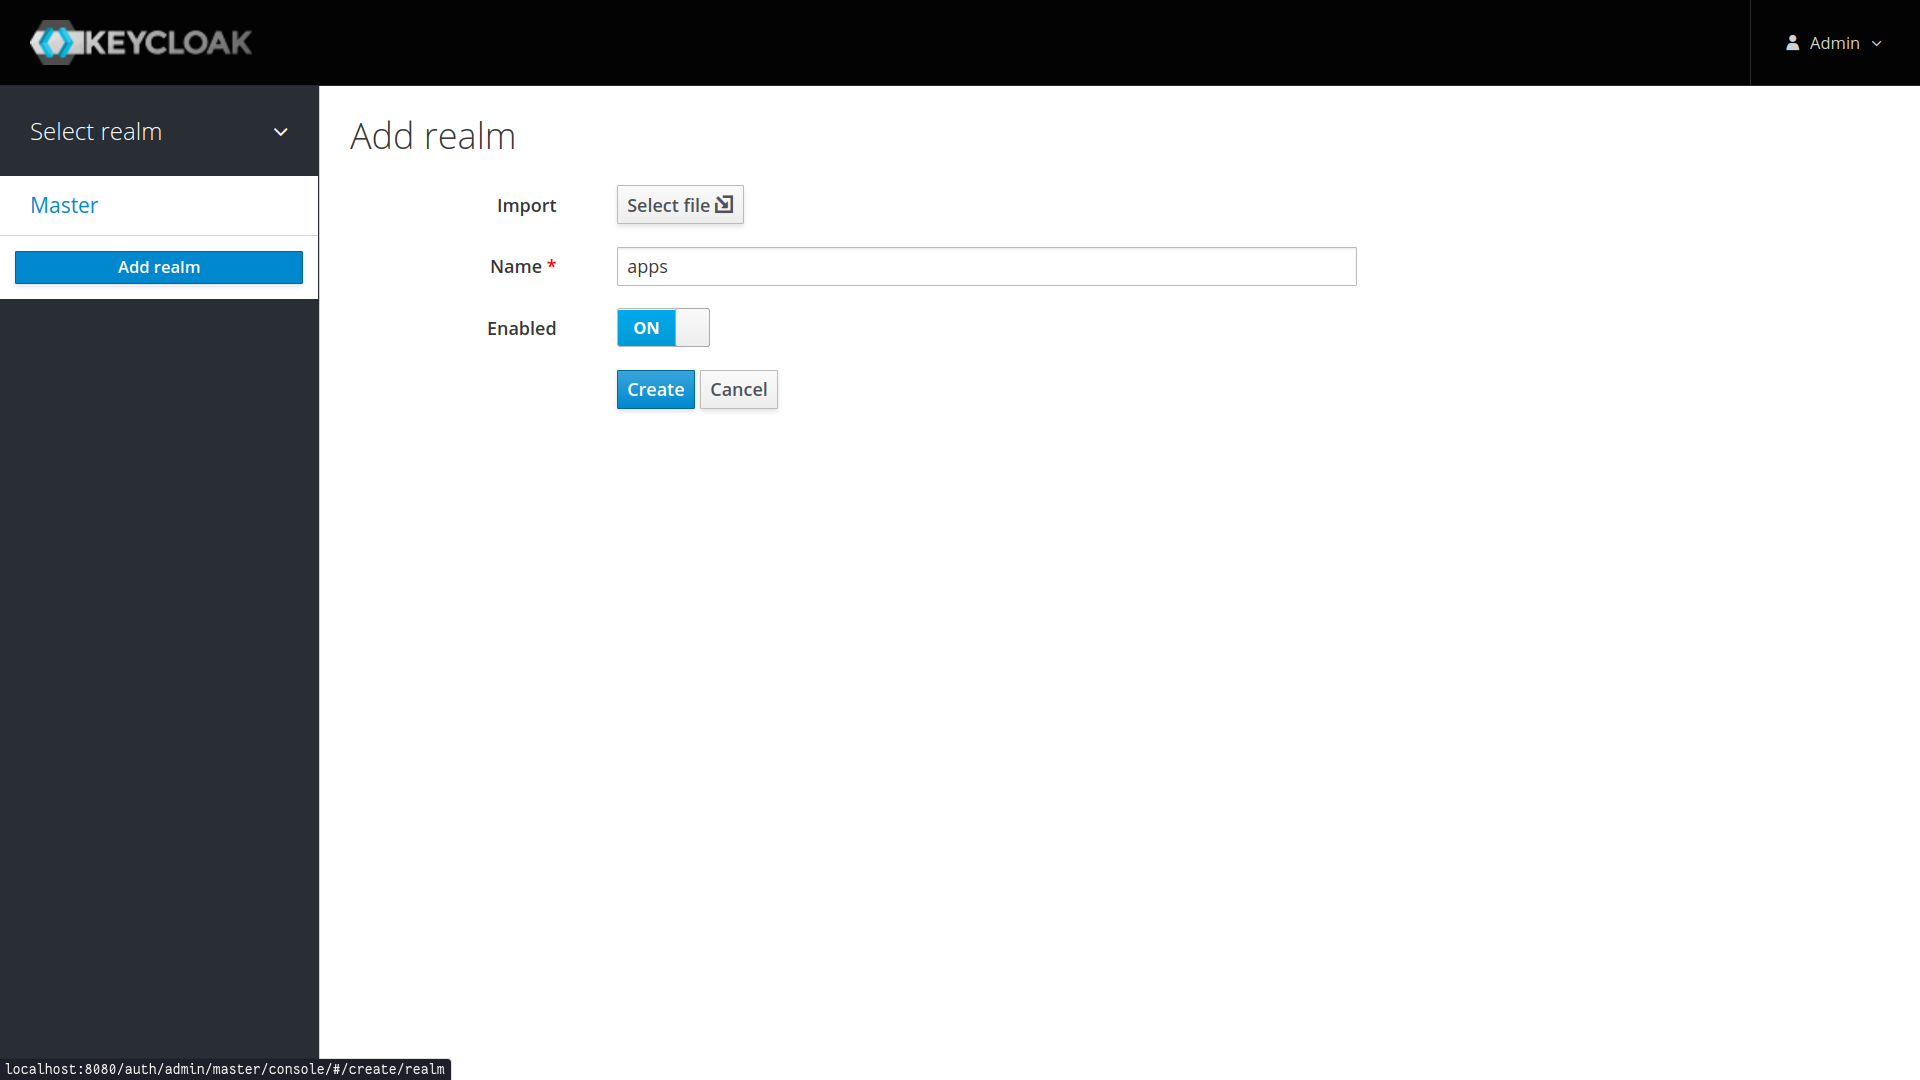Screen dimensions: 1920x1080
Task: Open the Admin account menu
Action: [1834, 43]
